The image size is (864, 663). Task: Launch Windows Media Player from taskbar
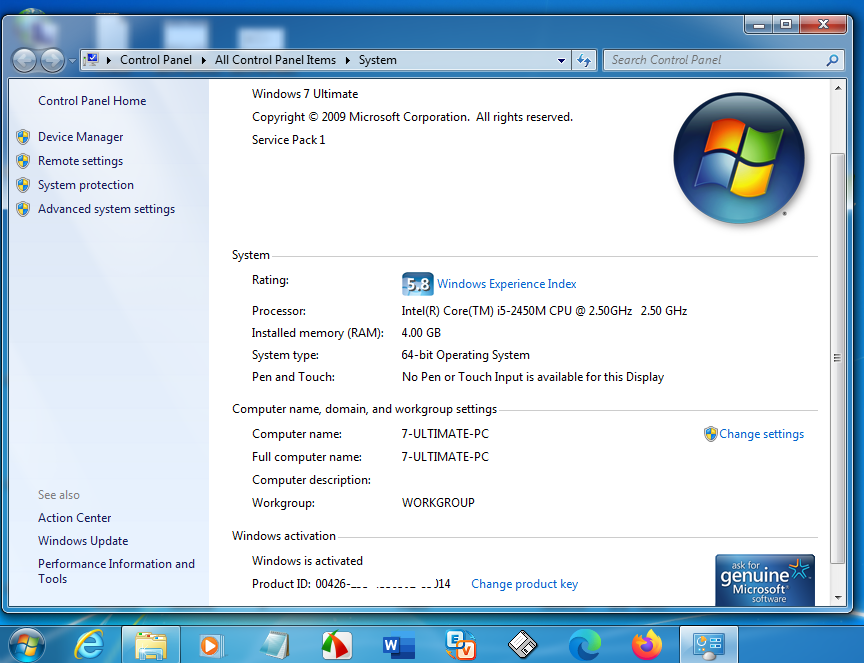tap(212, 645)
